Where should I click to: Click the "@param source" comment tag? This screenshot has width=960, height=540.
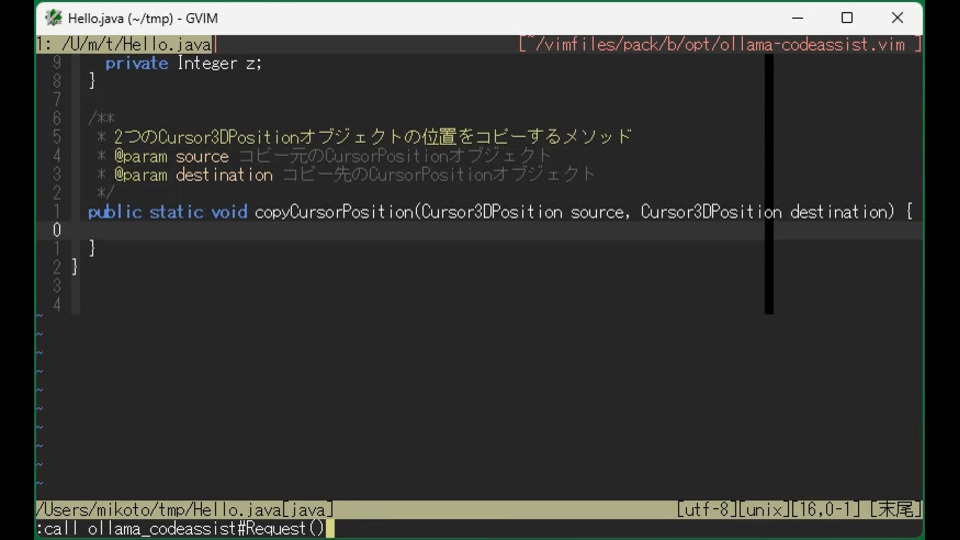pyautogui.click(x=171, y=156)
